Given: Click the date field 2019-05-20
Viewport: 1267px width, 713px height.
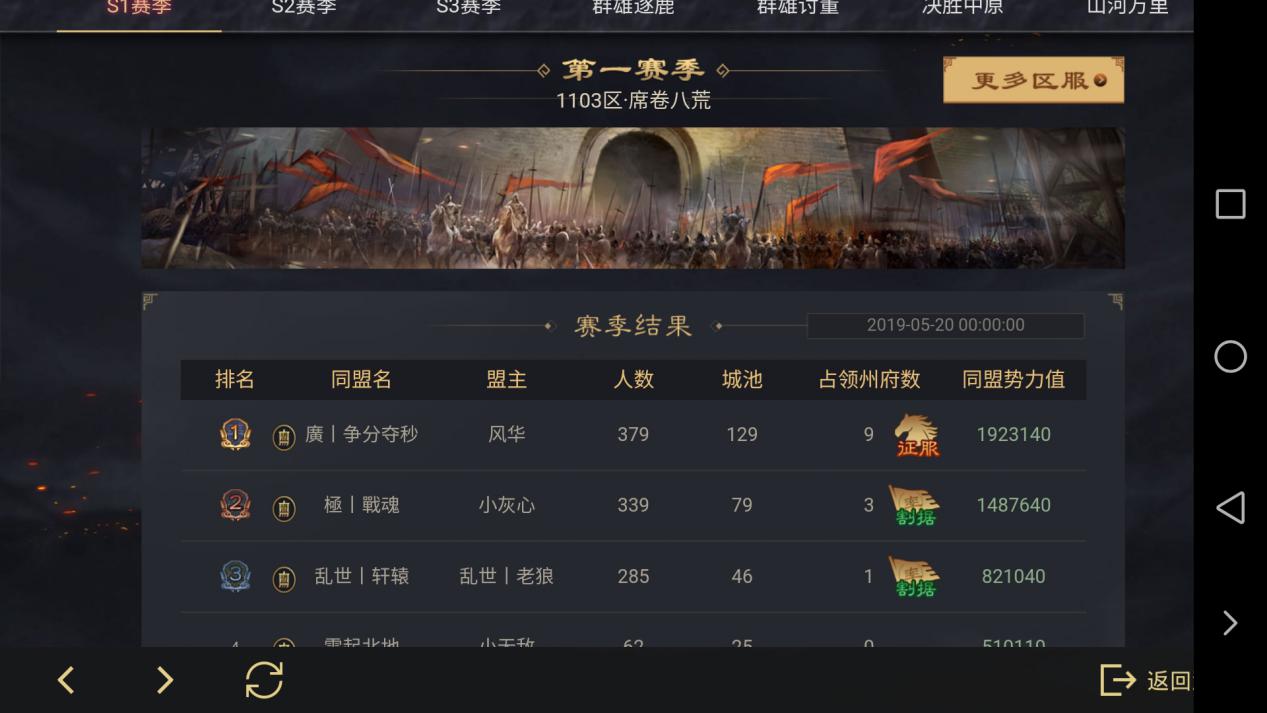Looking at the screenshot, I should 945,325.
